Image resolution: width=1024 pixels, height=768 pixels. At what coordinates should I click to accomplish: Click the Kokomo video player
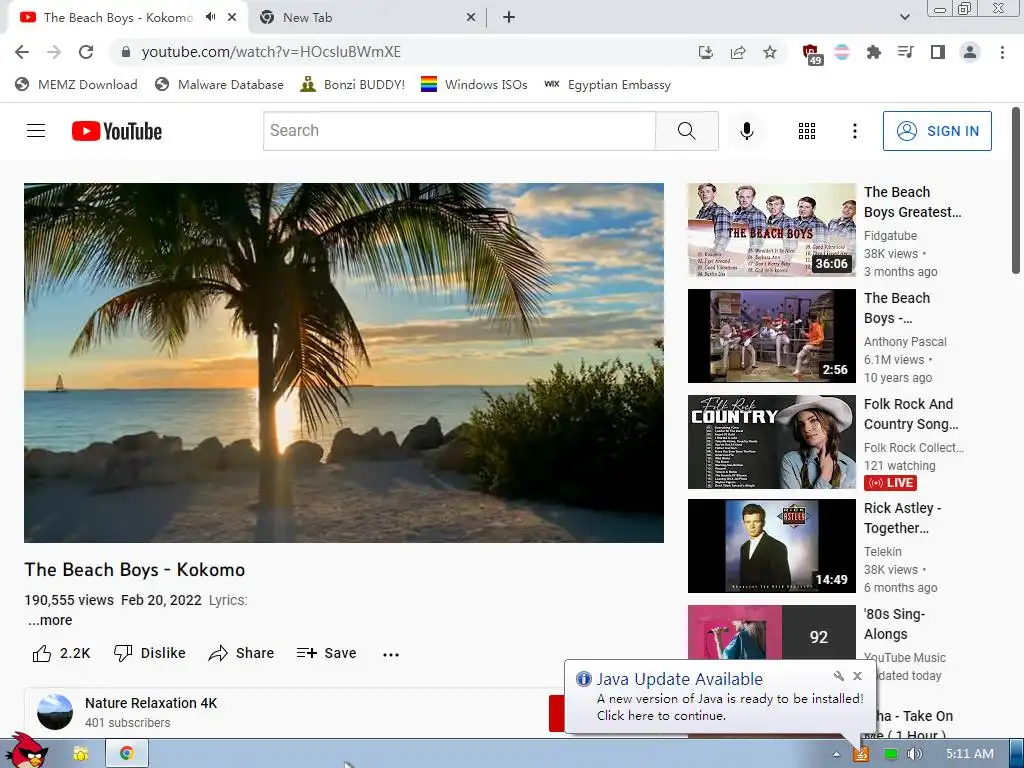tap(344, 362)
